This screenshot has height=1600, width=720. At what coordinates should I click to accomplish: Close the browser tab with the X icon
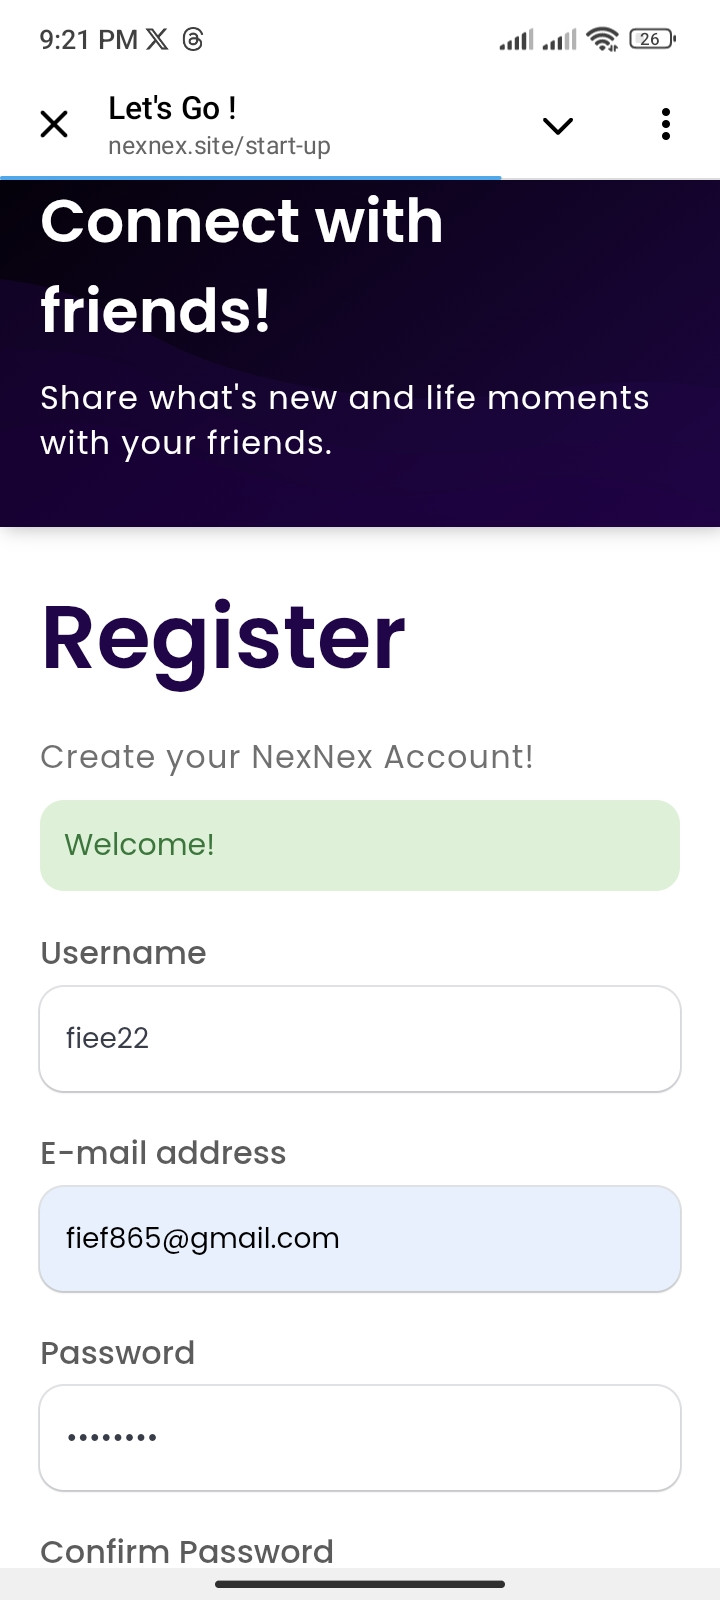pos(54,124)
